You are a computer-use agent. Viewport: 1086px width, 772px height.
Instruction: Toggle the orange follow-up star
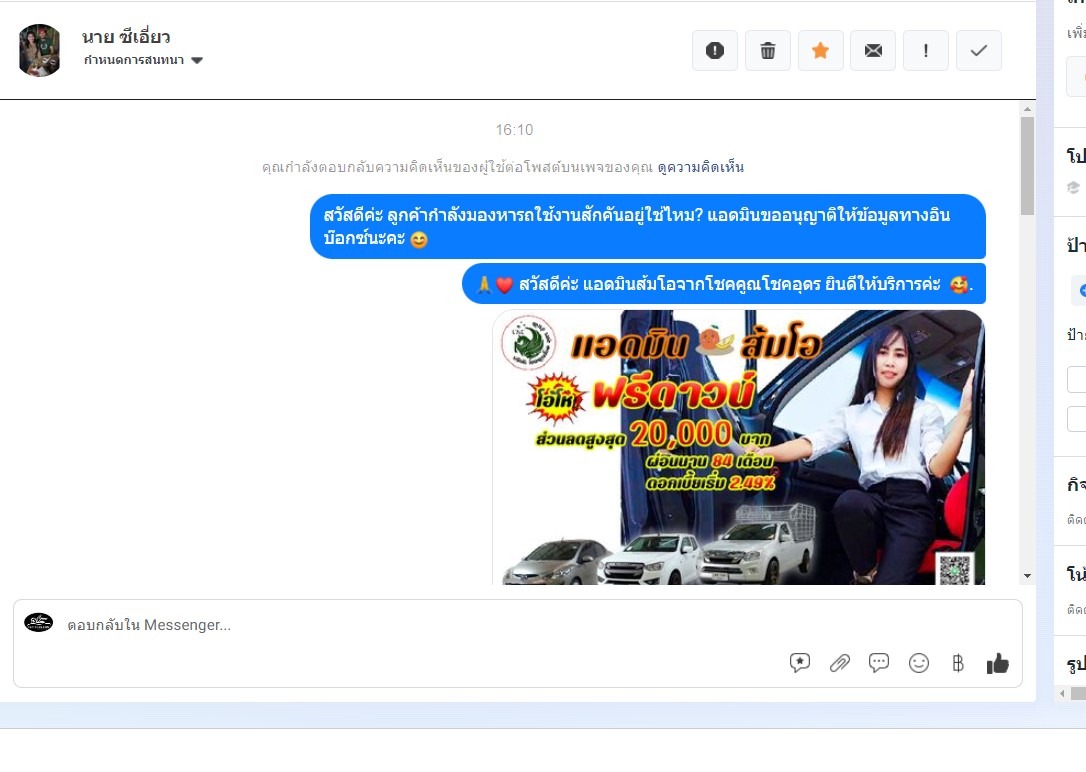coord(820,51)
